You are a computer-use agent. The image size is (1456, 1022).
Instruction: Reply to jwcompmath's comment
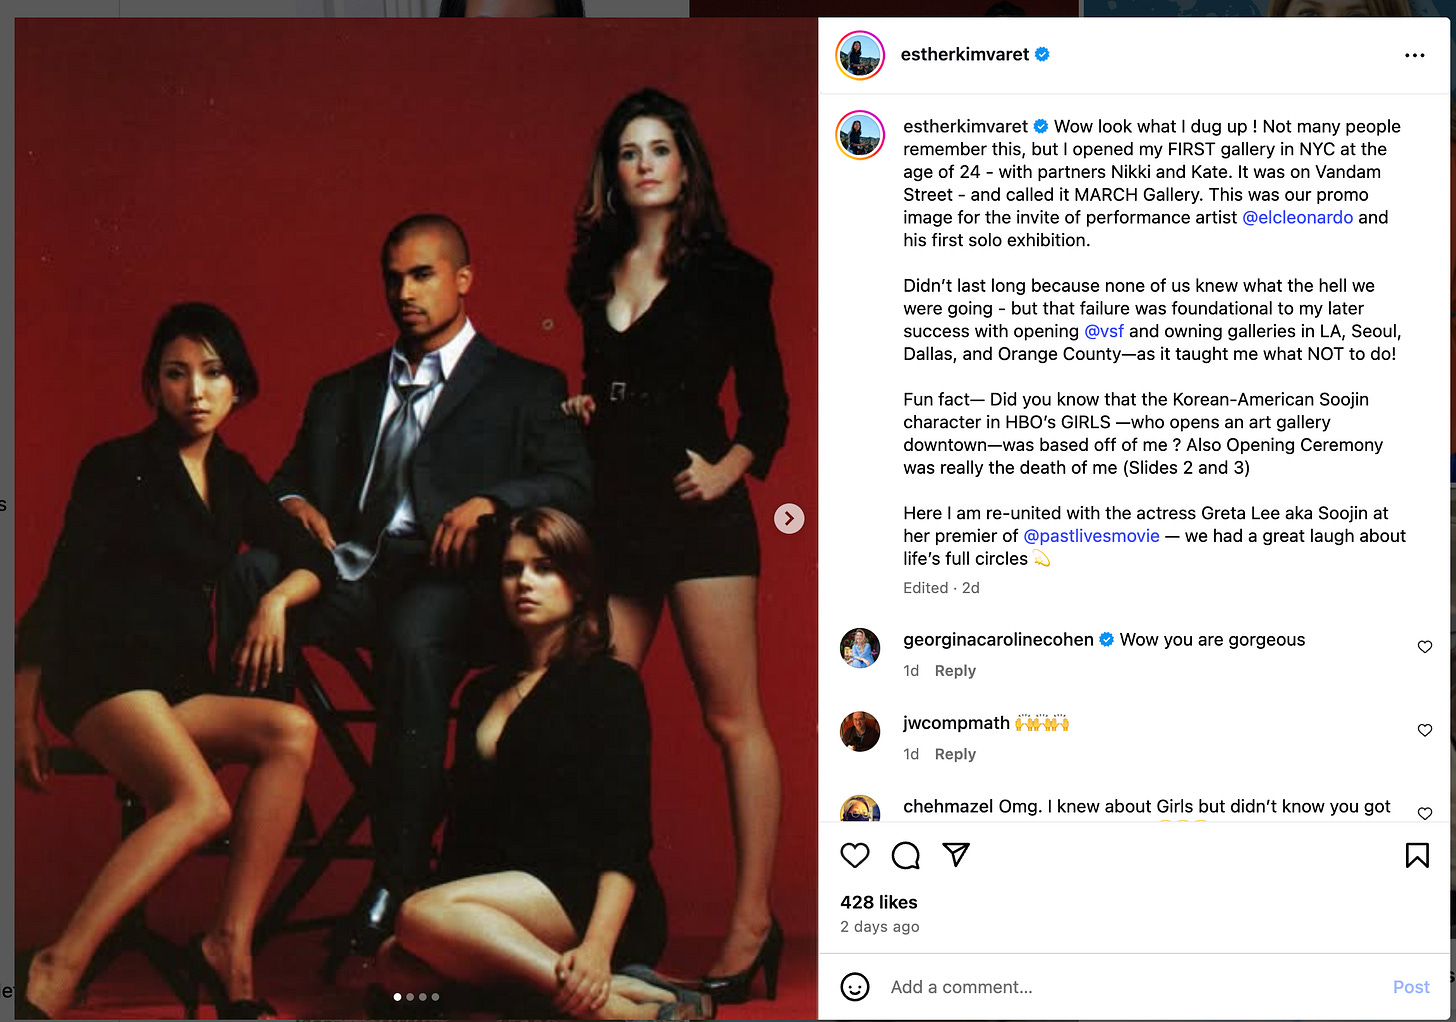[955, 754]
